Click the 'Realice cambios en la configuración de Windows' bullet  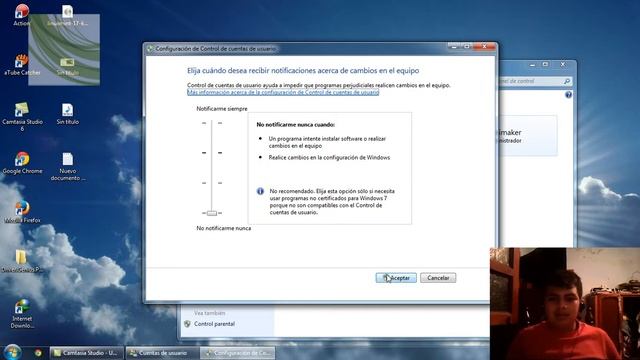point(329,158)
